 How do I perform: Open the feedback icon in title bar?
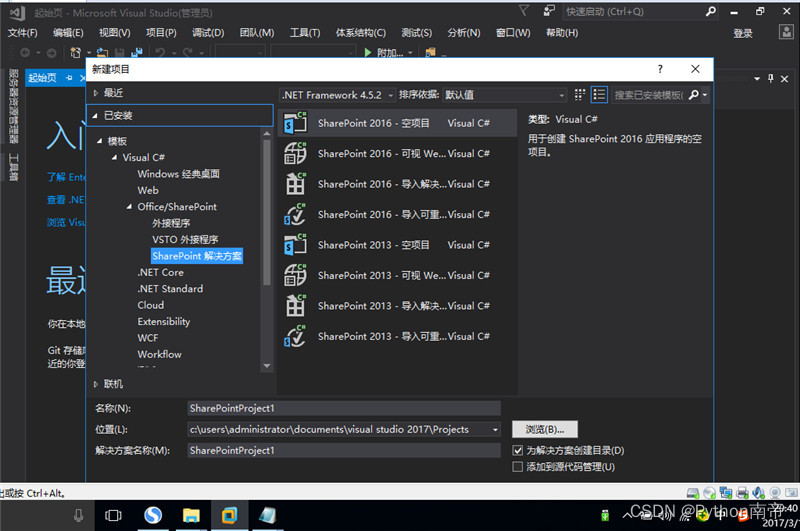point(549,11)
